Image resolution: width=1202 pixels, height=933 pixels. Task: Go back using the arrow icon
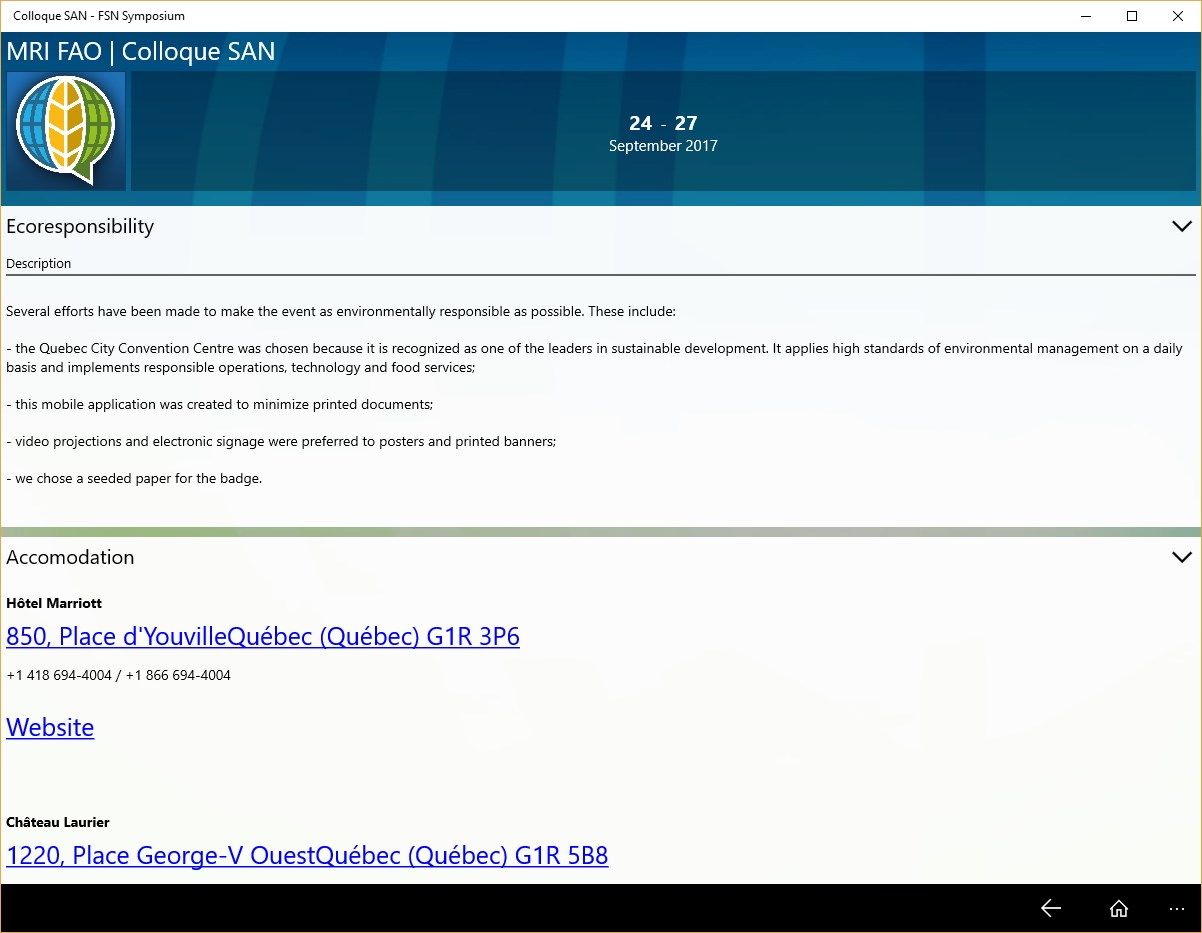click(1050, 908)
